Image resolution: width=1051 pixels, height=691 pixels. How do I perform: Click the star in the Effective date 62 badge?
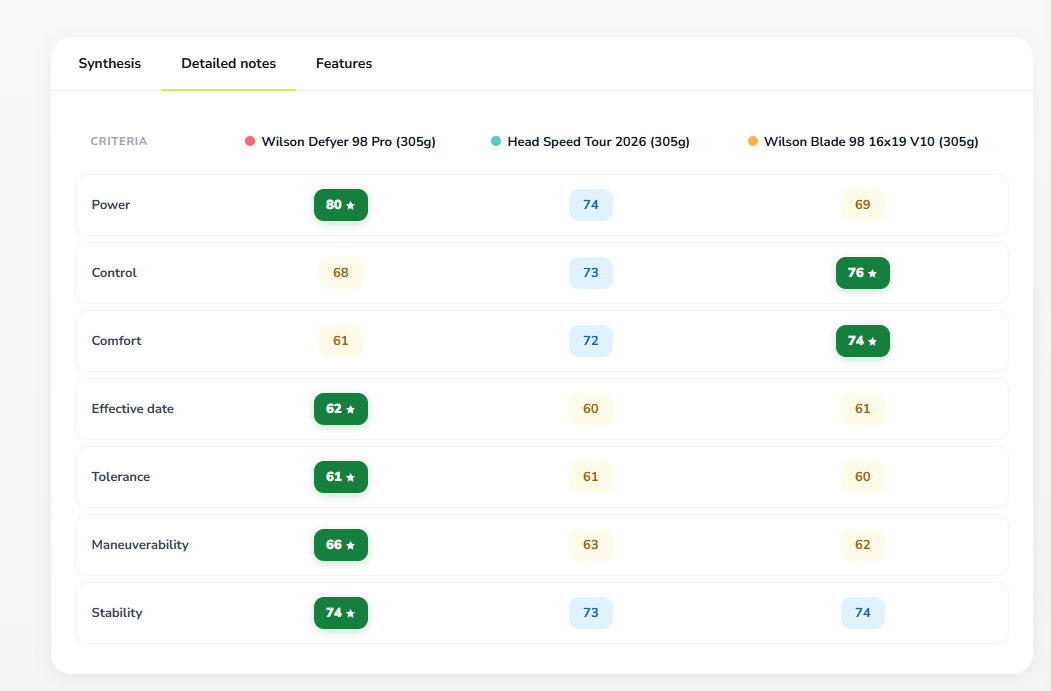[x=351, y=410]
